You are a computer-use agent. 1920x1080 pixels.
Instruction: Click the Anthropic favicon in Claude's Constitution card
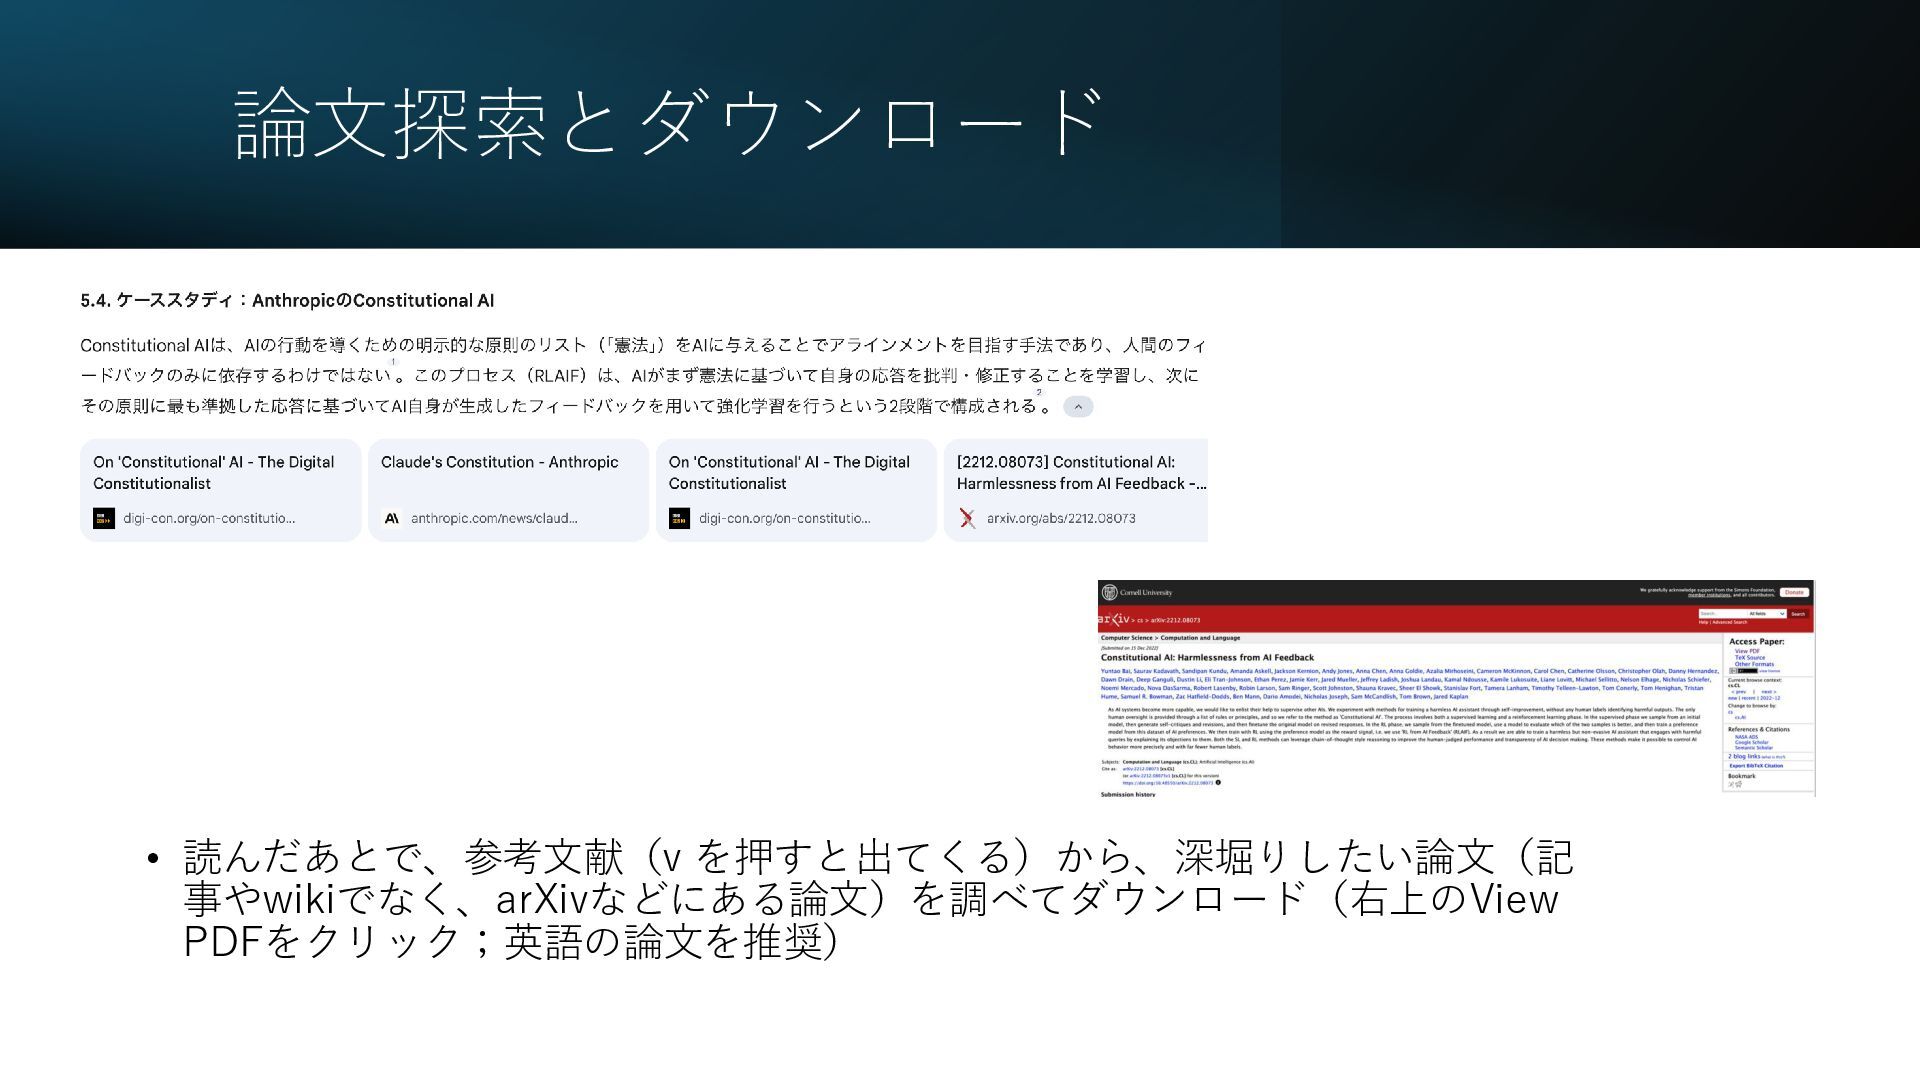click(392, 518)
